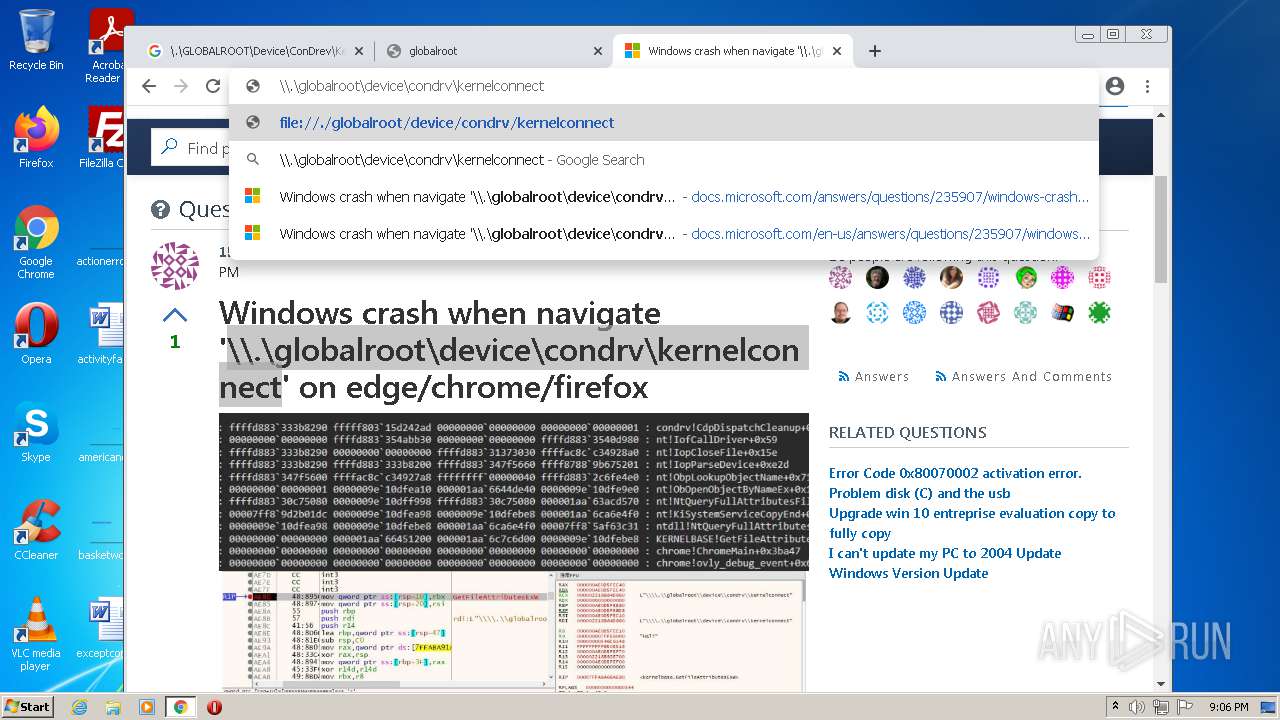The height and width of the screenshot is (720, 1280).
Task: Click the address bar text field
Action: (x=663, y=86)
